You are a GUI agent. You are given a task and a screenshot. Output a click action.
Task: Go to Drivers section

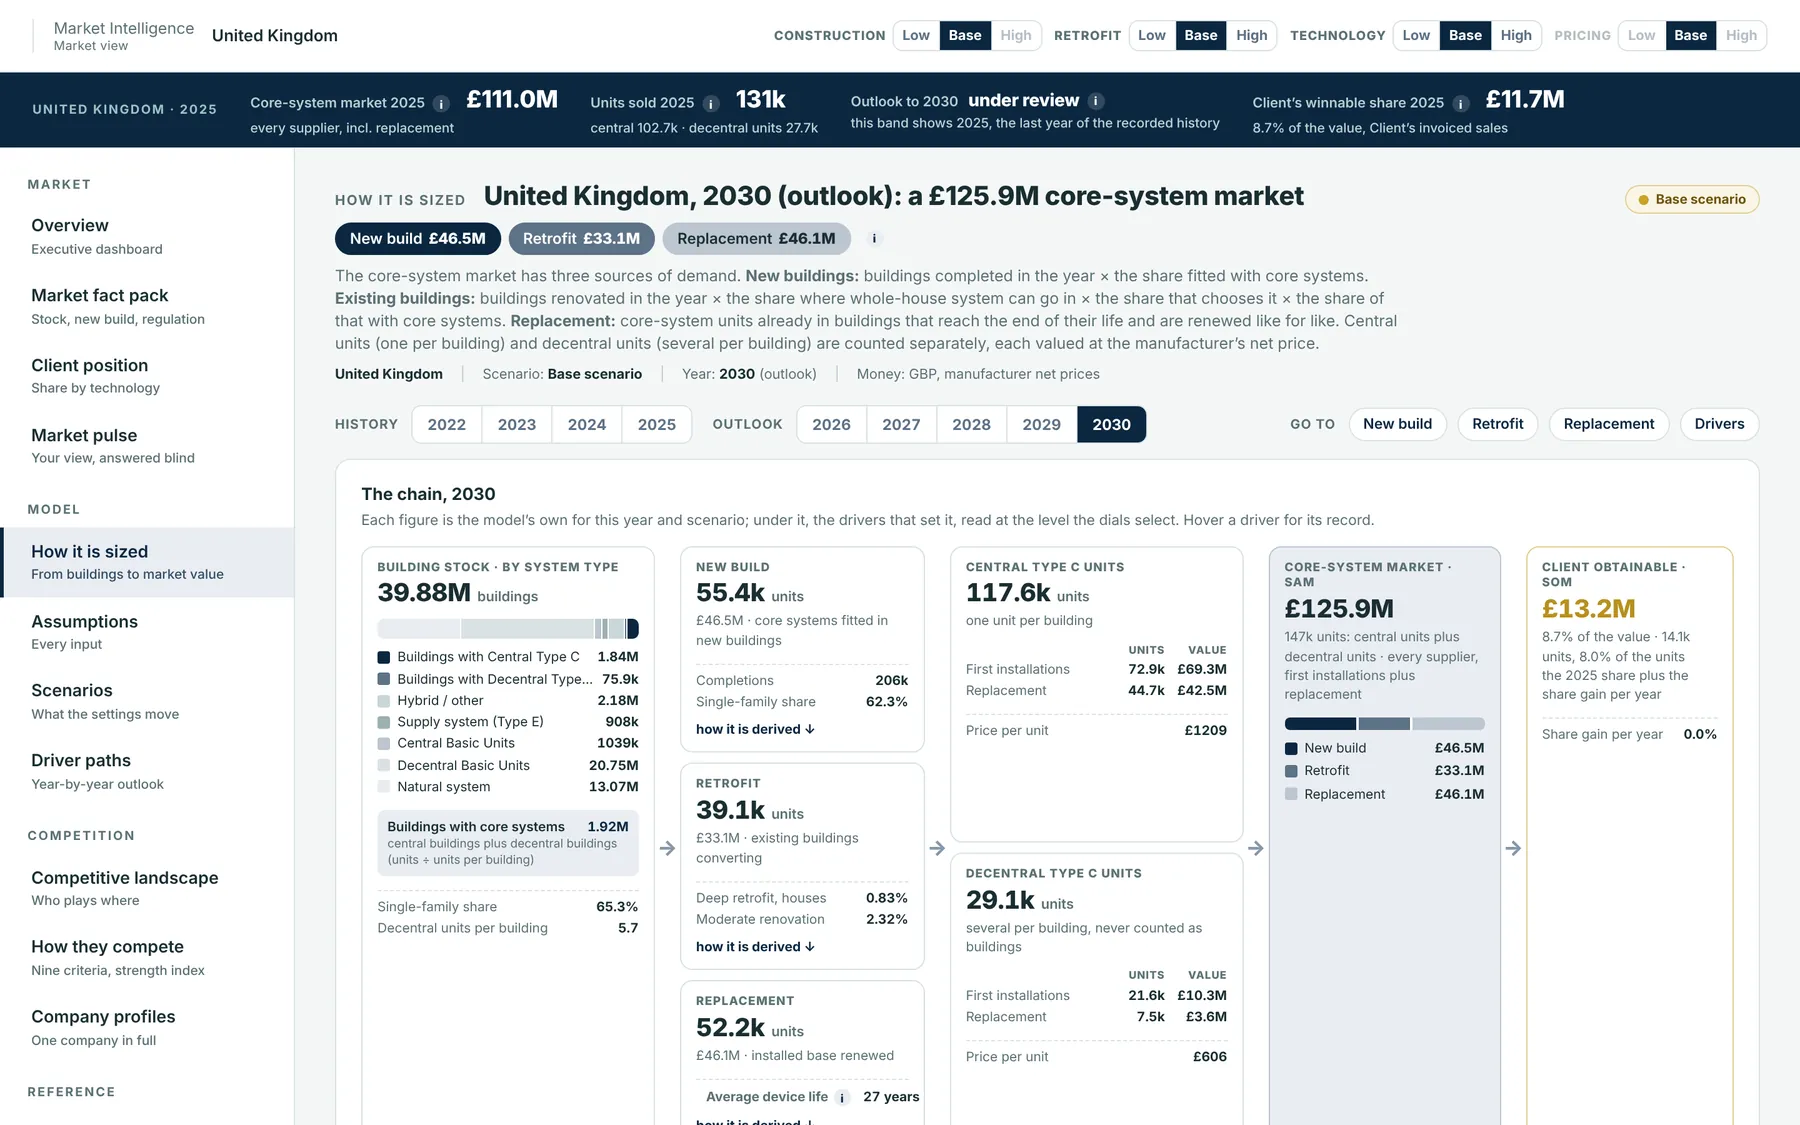tap(1719, 424)
